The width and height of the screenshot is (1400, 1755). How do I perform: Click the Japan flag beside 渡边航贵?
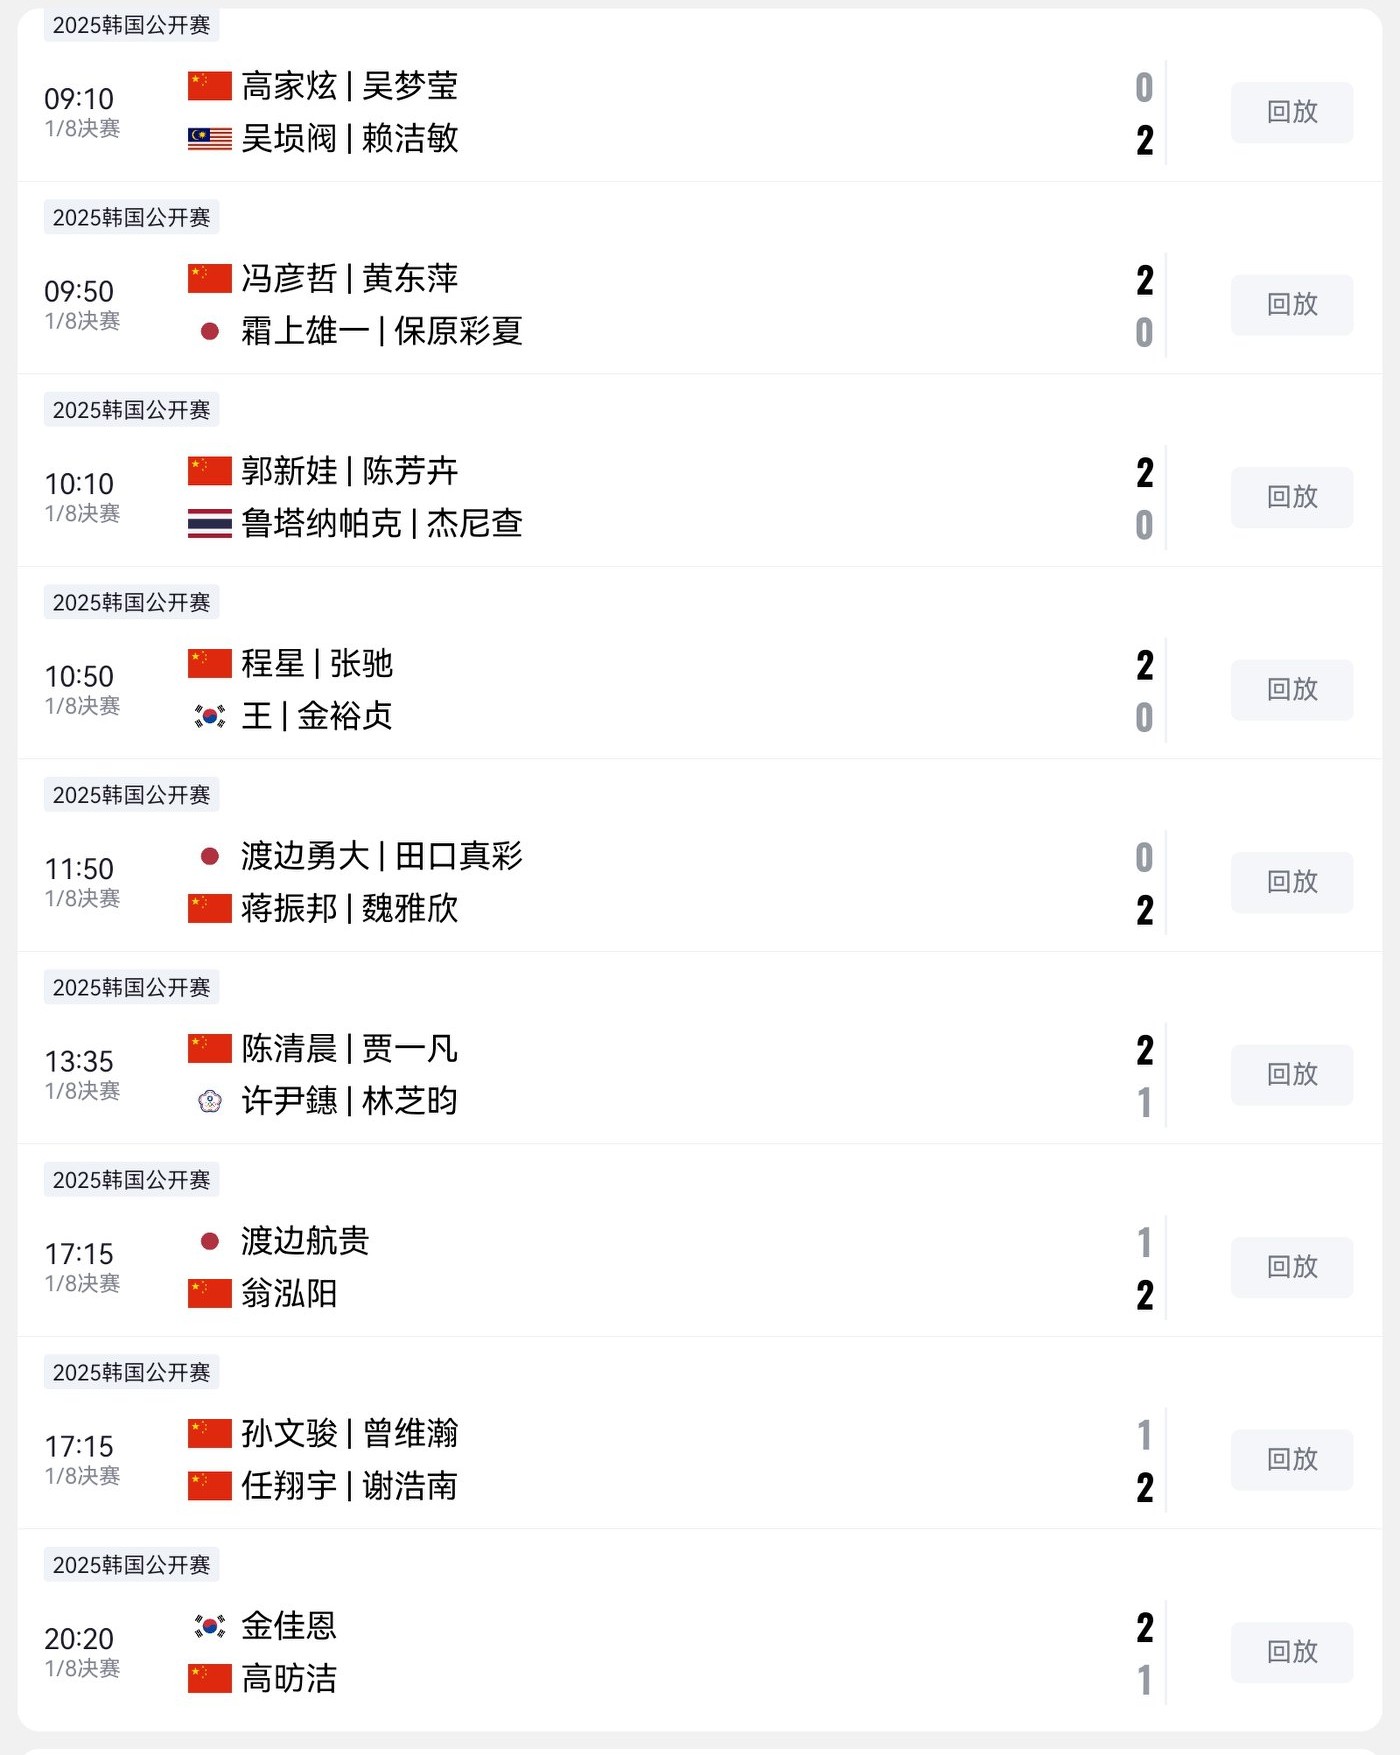[x=210, y=1241]
